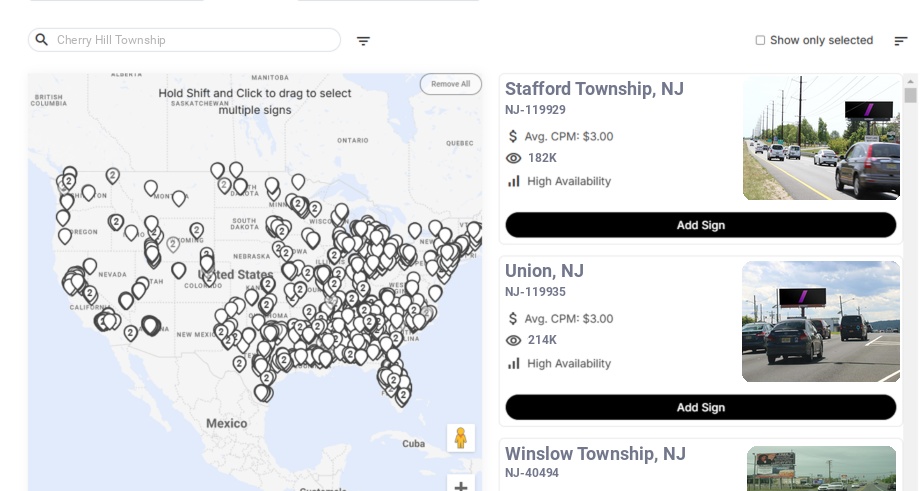Click Stafford Township CPM dollar icon
Screen dimensions: 920x491
coord(513,136)
